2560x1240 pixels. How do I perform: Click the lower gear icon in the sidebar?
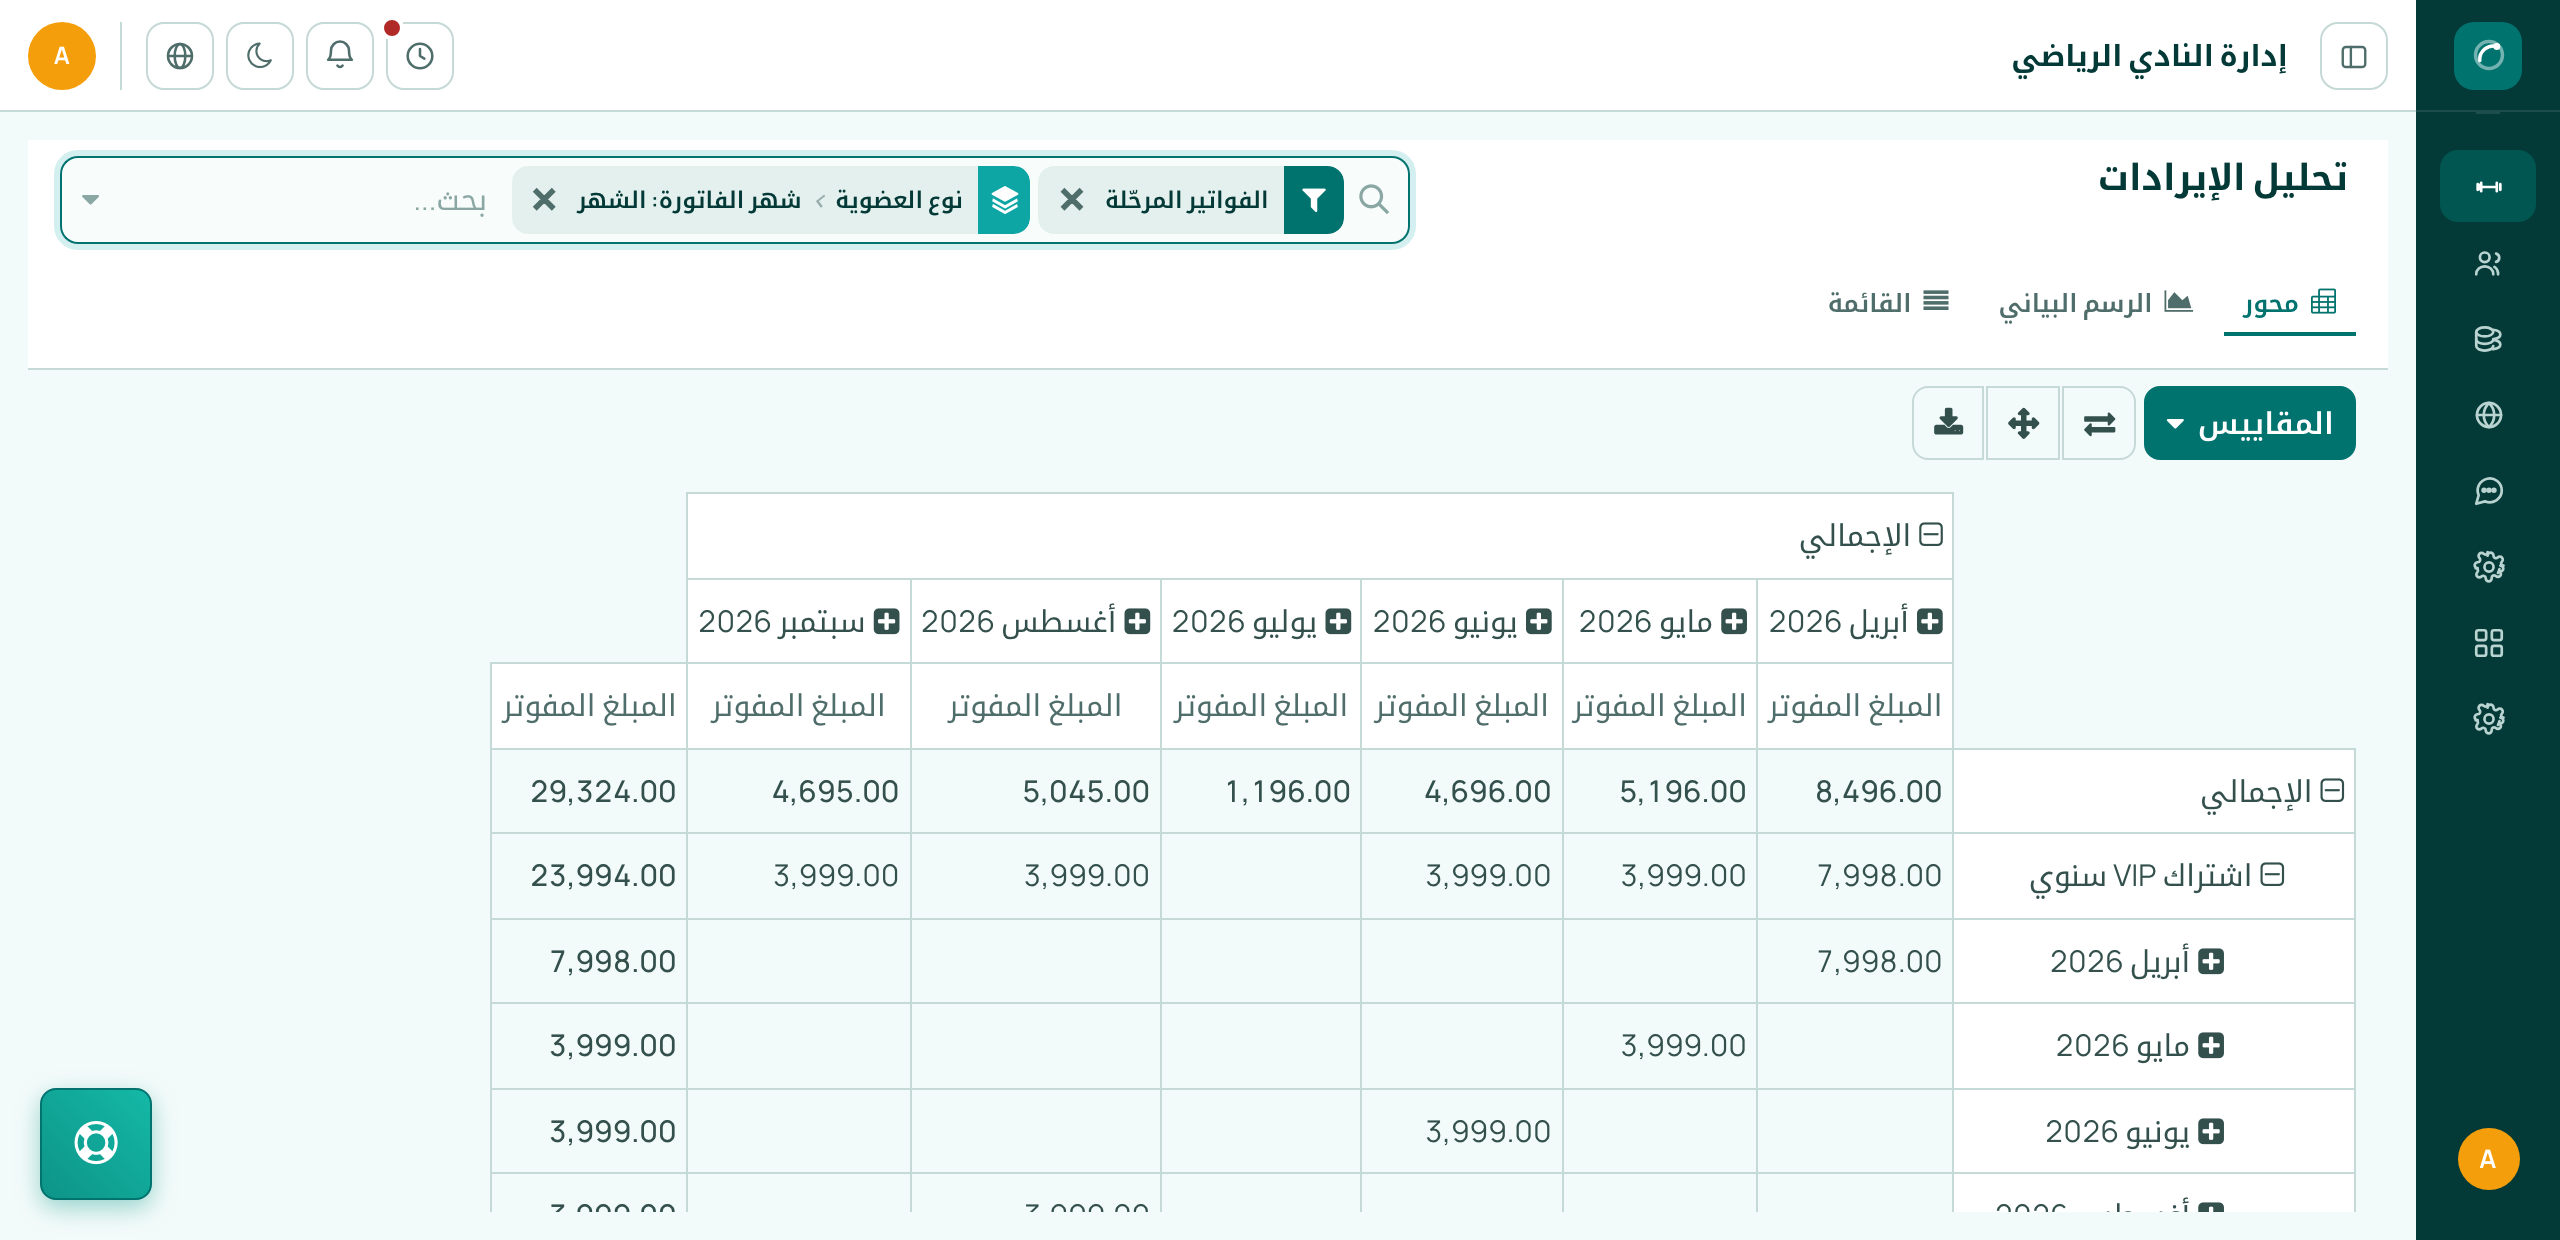(2487, 718)
